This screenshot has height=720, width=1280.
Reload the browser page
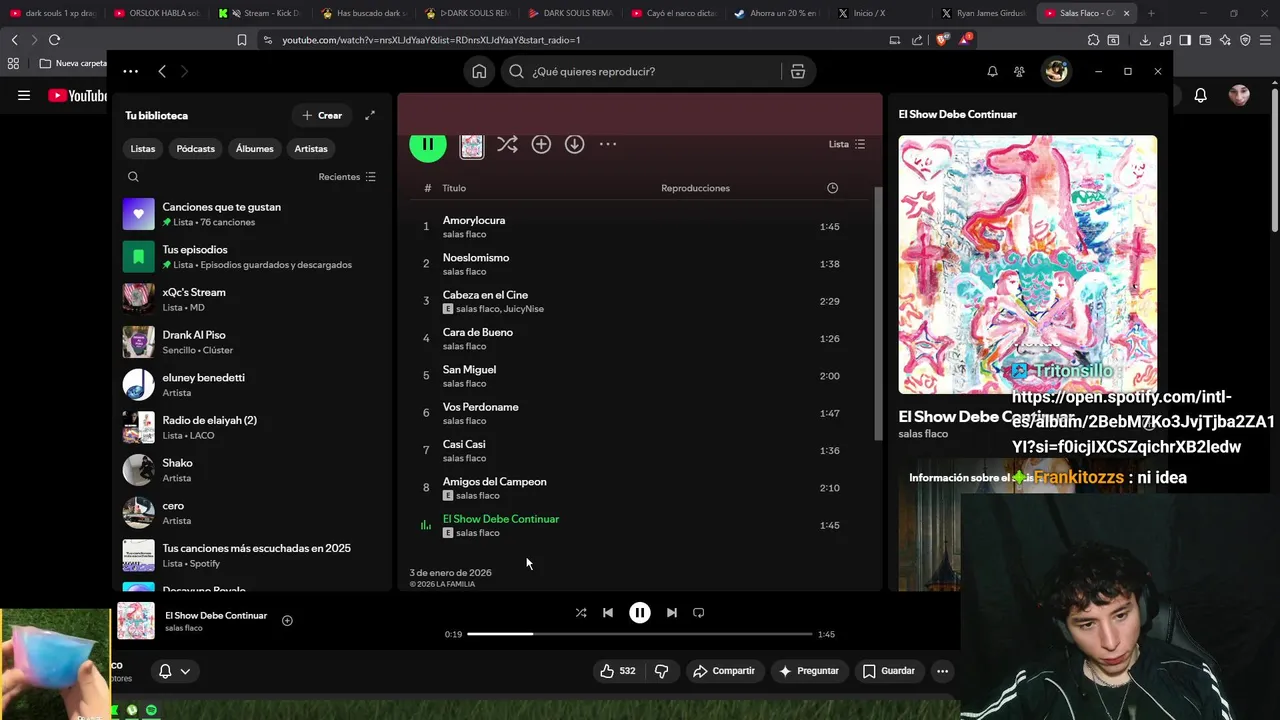point(54,40)
